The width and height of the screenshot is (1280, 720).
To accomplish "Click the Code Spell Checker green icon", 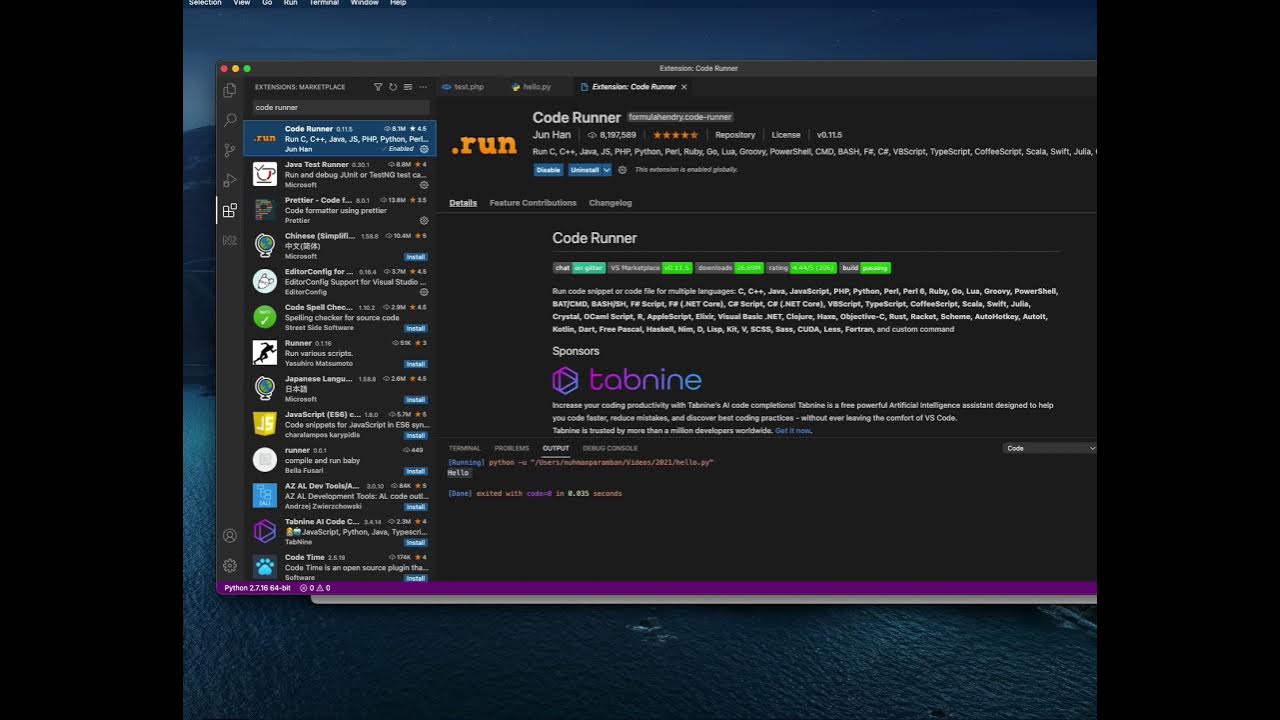I will coord(265,317).
